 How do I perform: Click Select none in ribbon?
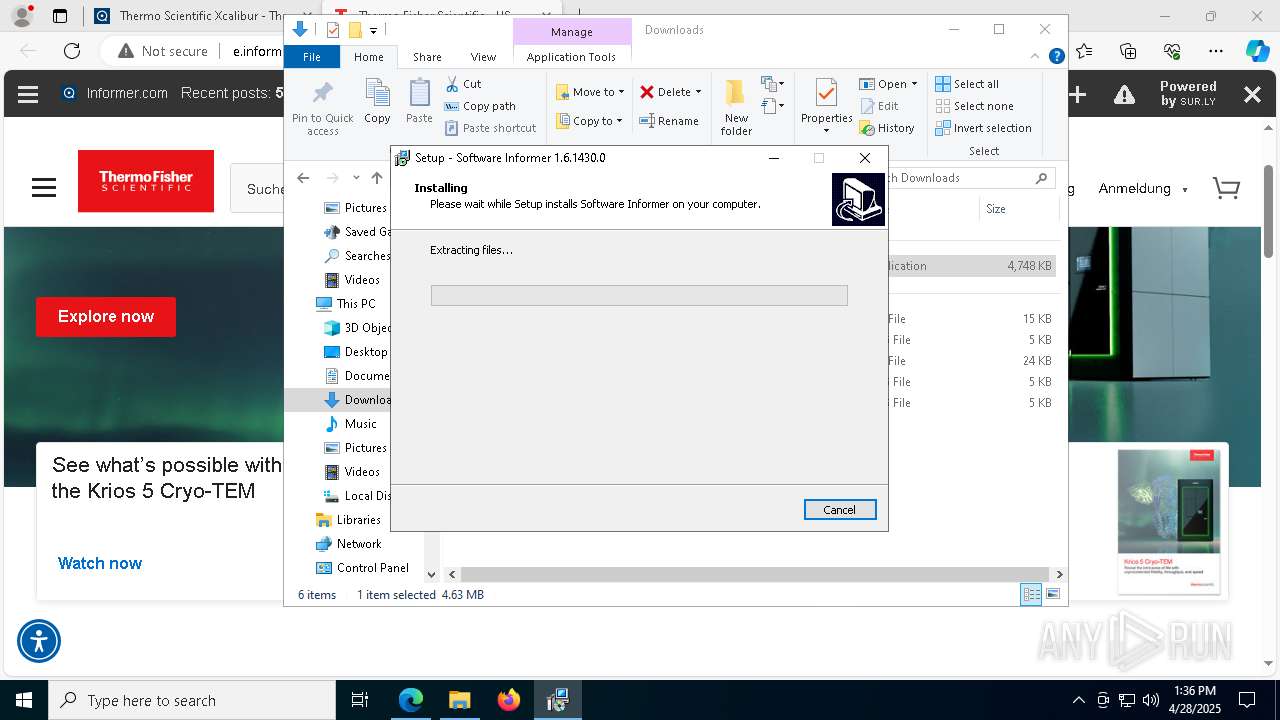pyautogui.click(x=974, y=106)
